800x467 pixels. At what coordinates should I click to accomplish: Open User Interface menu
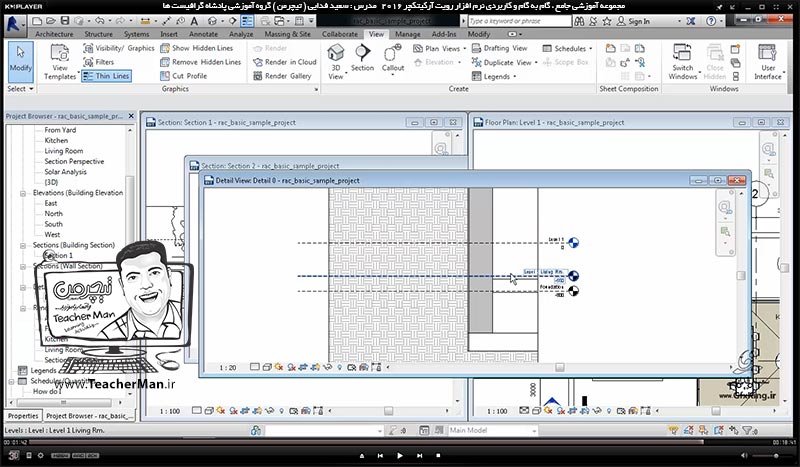768,62
